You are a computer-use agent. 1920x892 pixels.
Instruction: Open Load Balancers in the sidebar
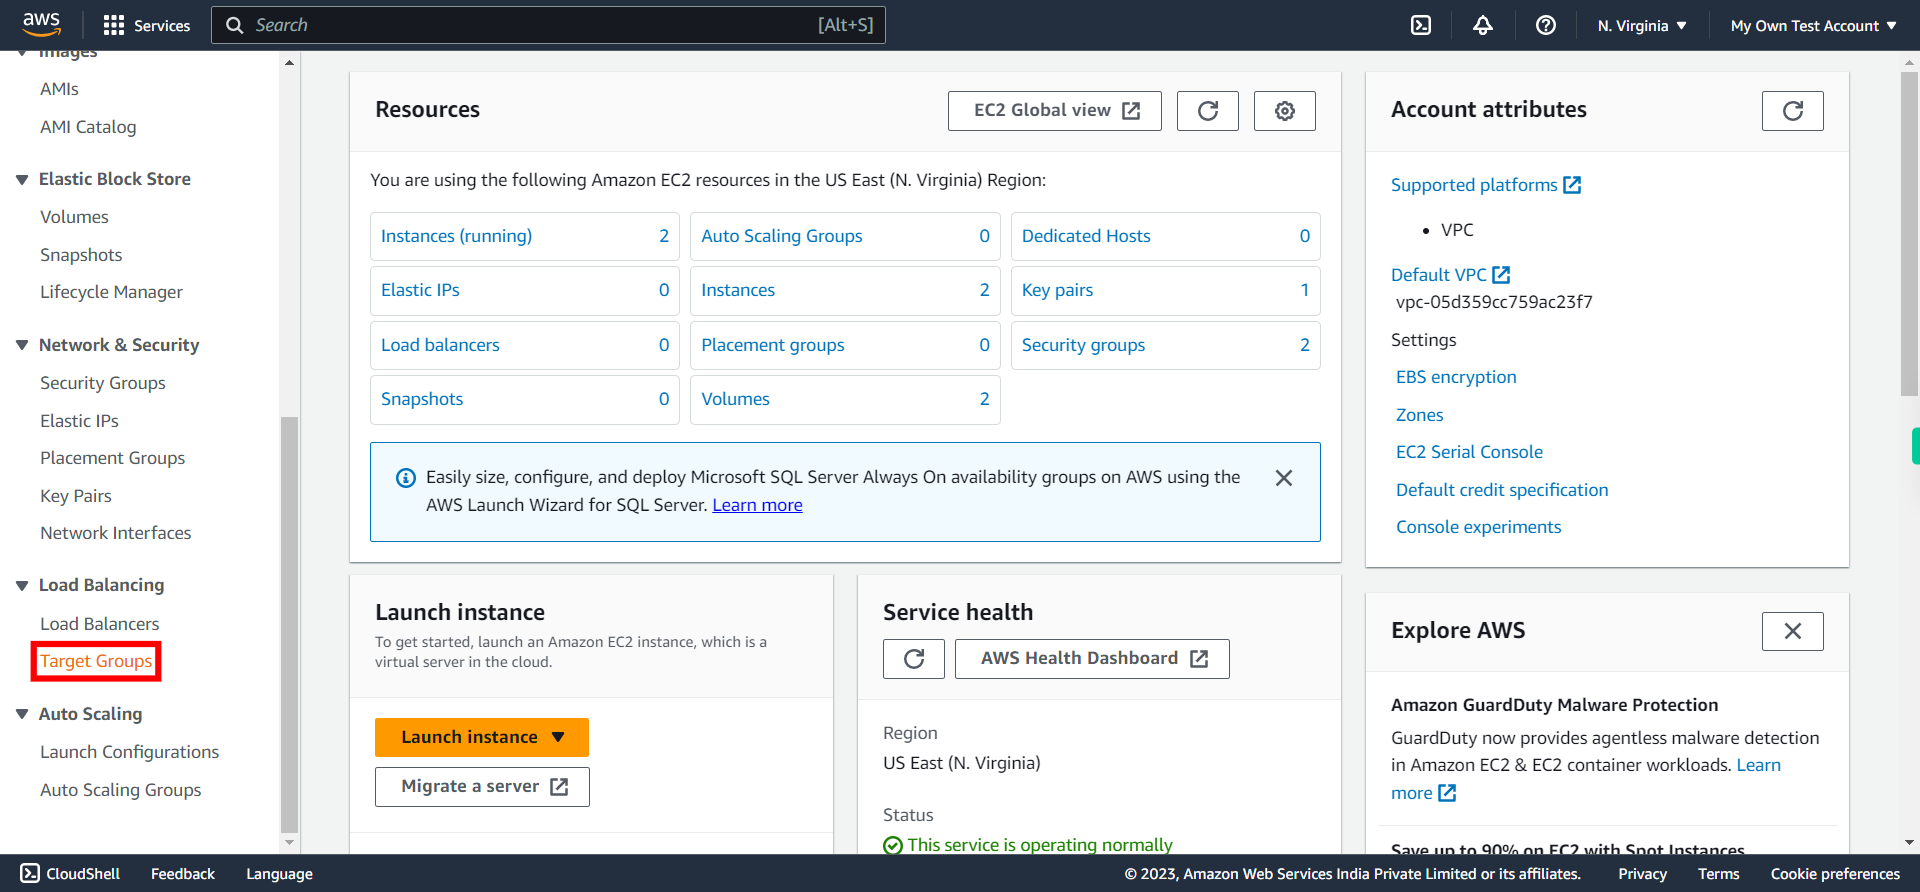point(99,624)
